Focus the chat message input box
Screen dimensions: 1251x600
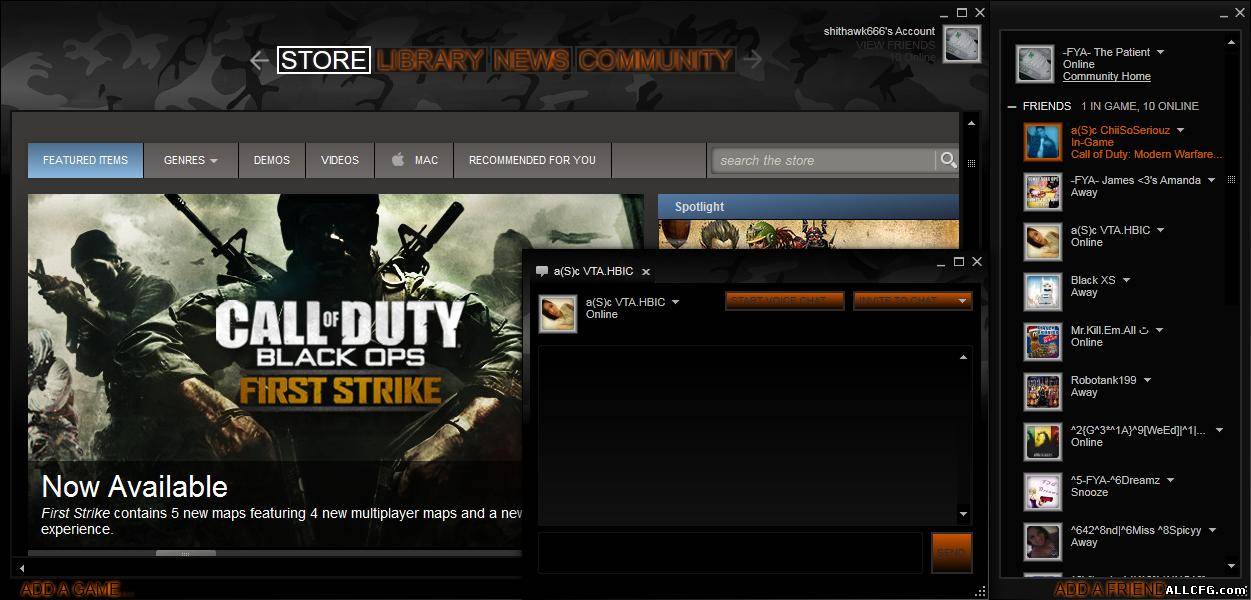click(x=730, y=553)
